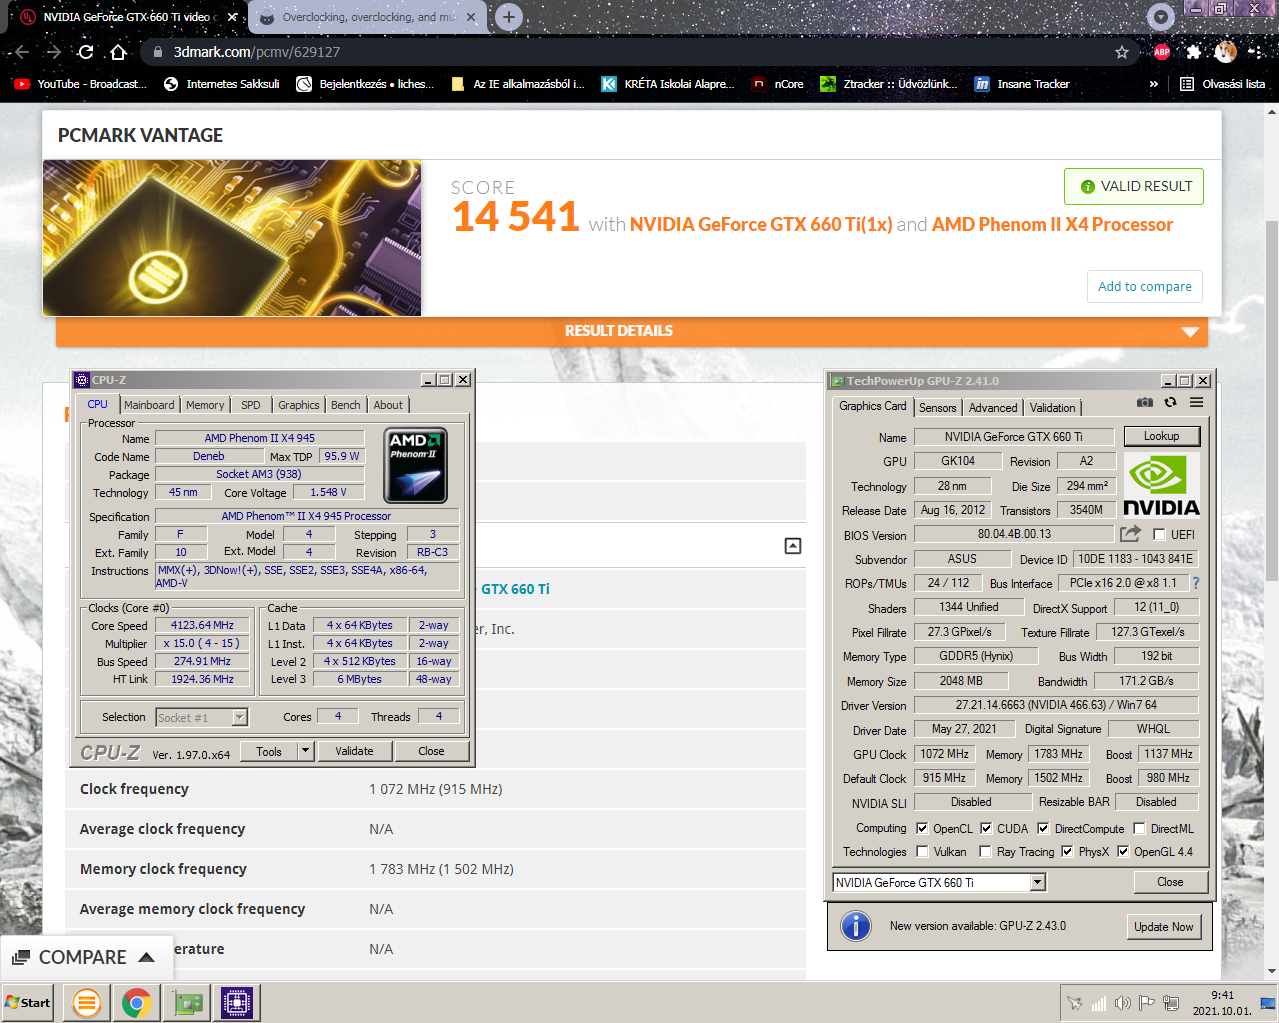1279x1023 pixels.
Task: Open the YouTube bookmark
Action: [x=80, y=84]
